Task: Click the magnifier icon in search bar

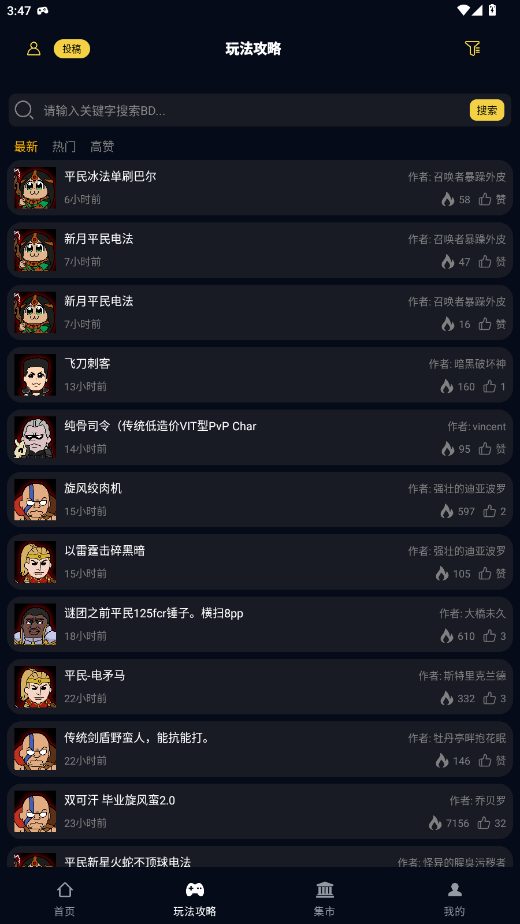Action: tap(24, 110)
